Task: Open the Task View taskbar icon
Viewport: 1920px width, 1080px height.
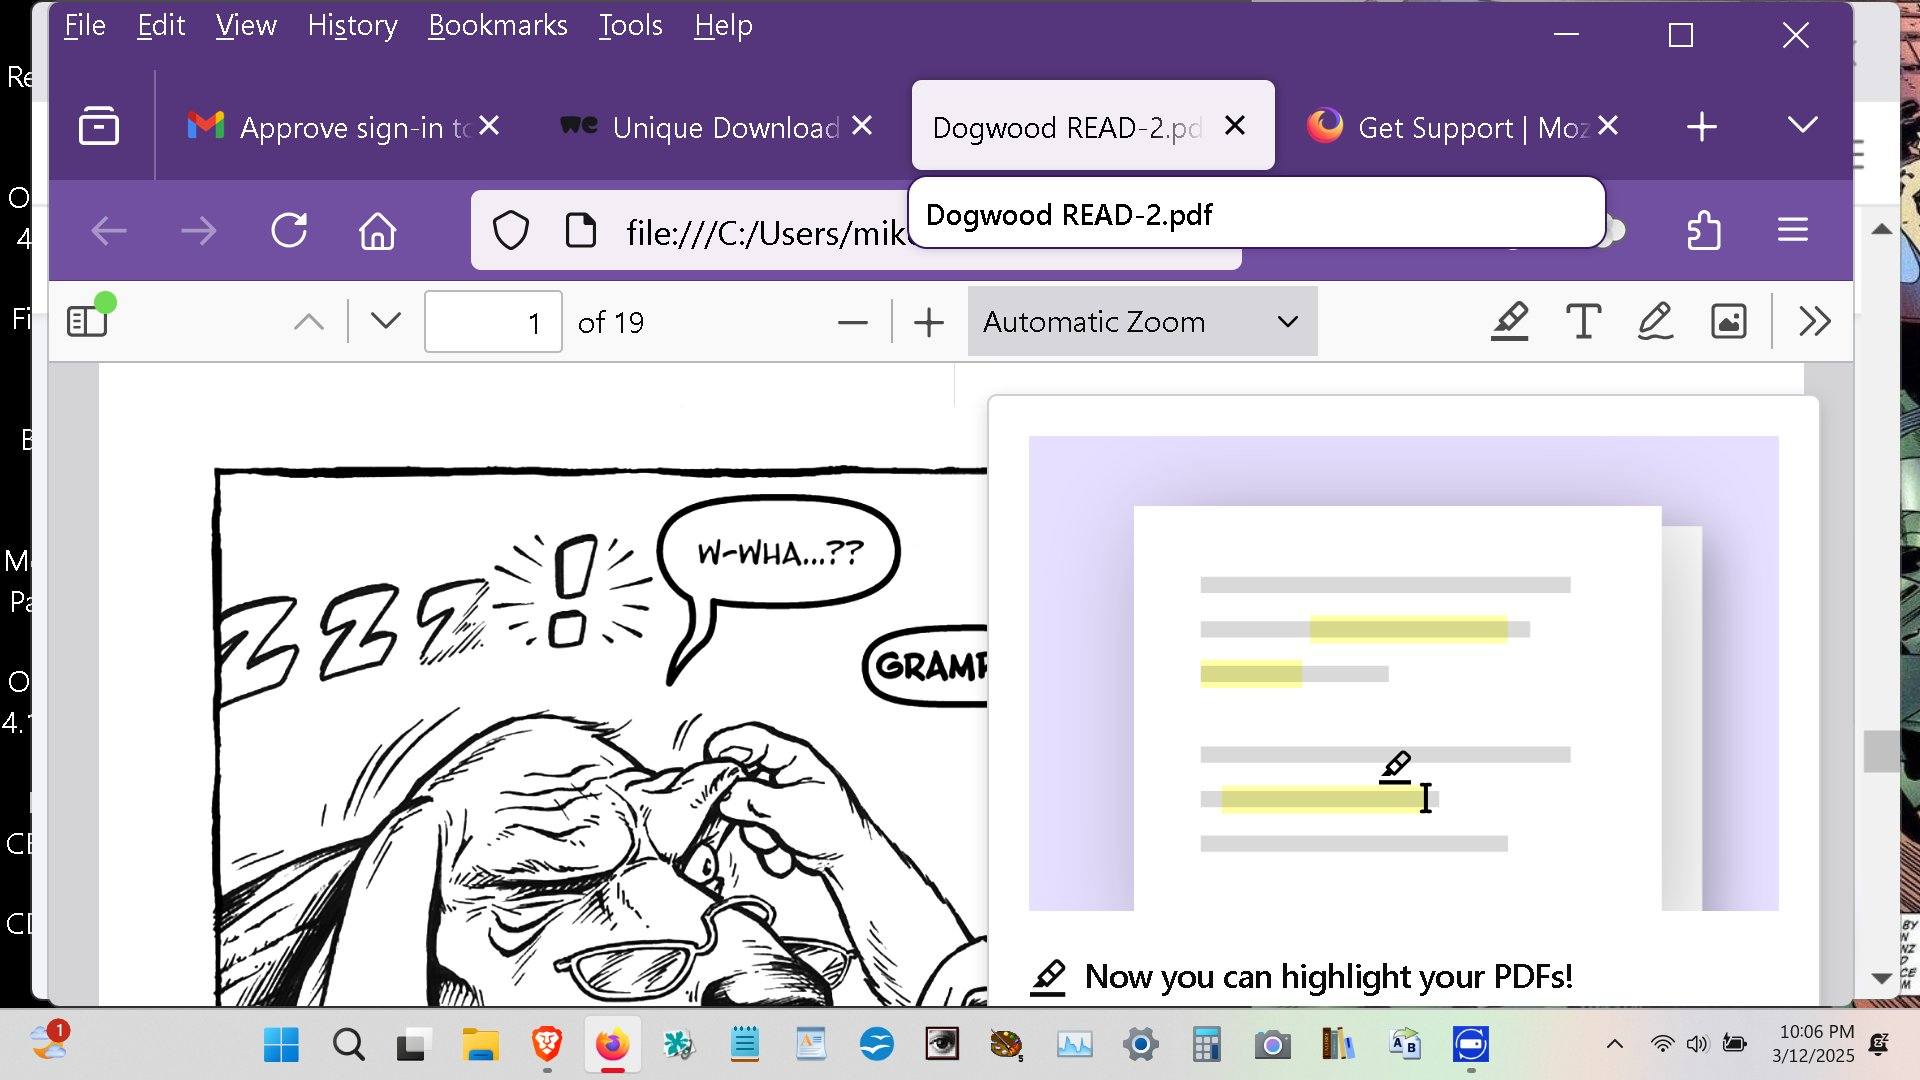Action: point(411,1045)
